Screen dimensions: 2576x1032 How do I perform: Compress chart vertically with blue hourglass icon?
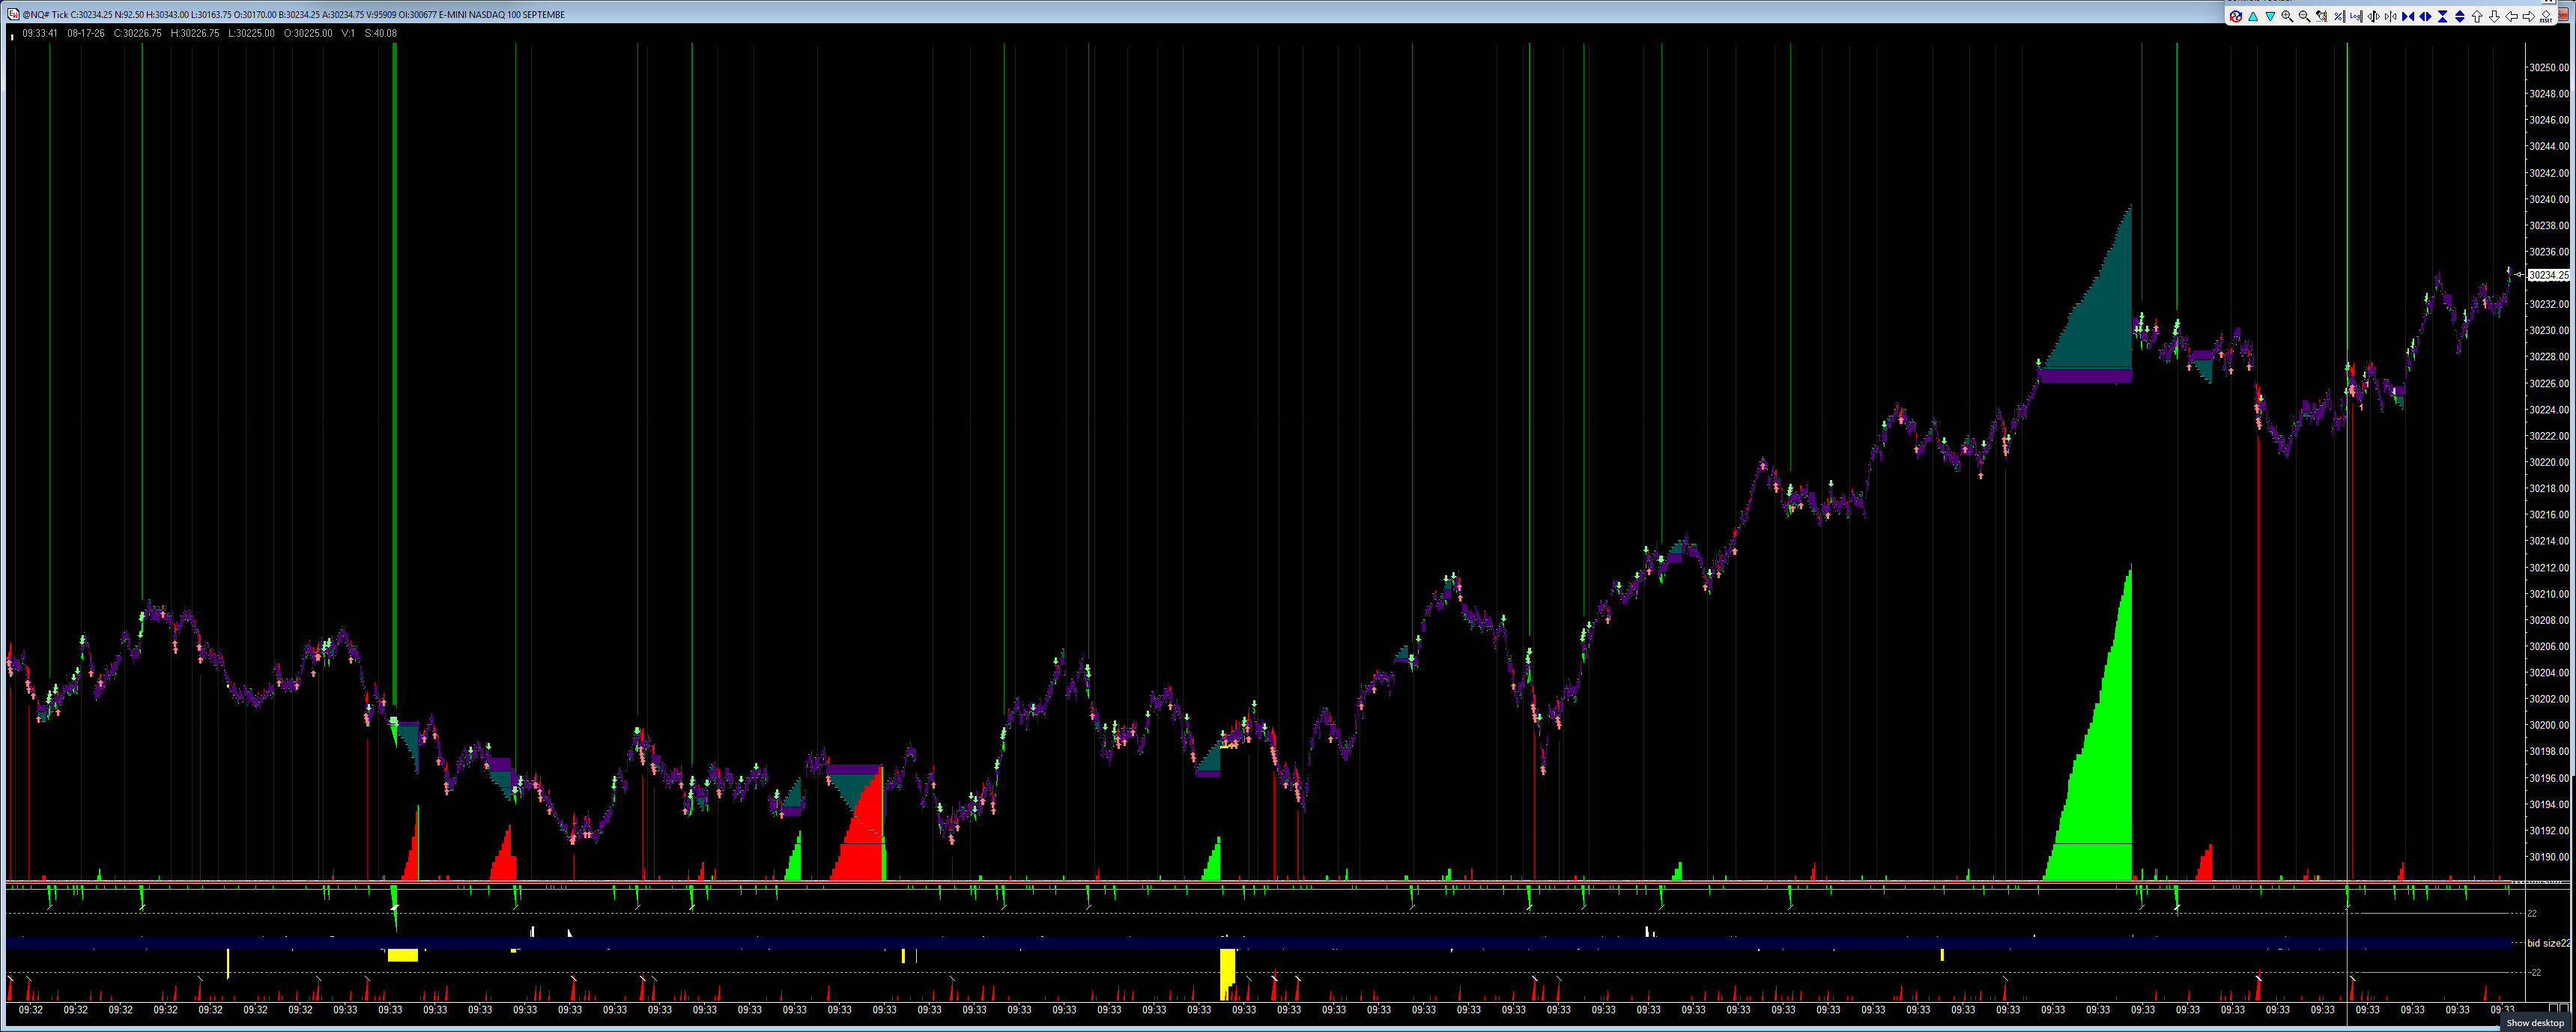click(2442, 16)
